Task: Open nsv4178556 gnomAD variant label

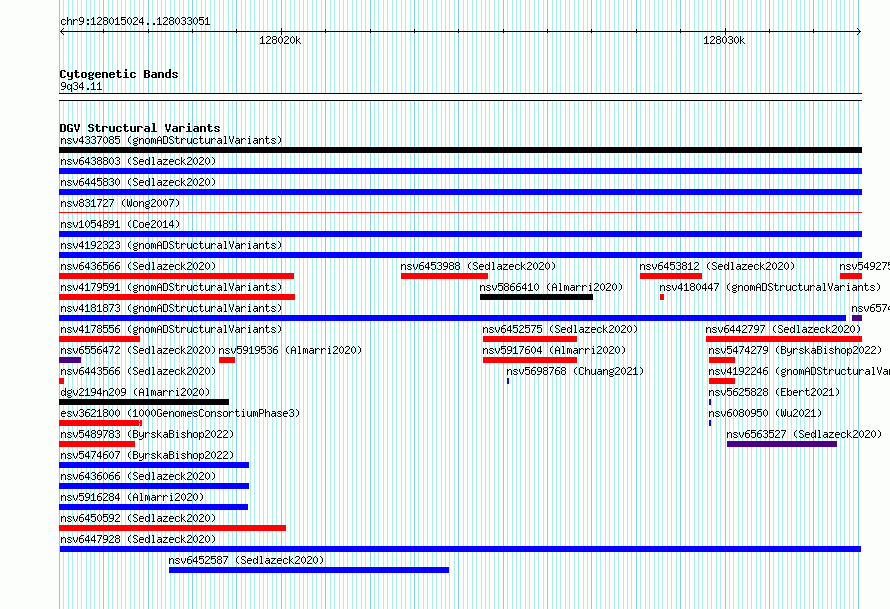Action: [x=171, y=329]
